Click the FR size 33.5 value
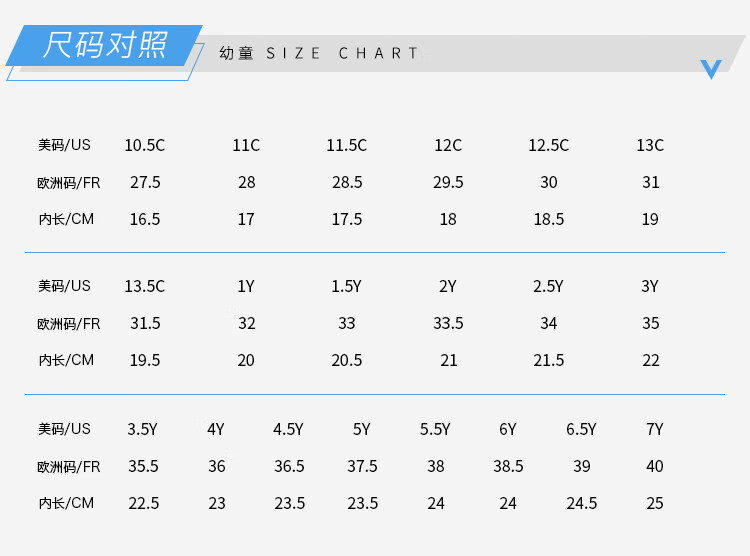Screen dimensions: 750x556 point(448,323)
